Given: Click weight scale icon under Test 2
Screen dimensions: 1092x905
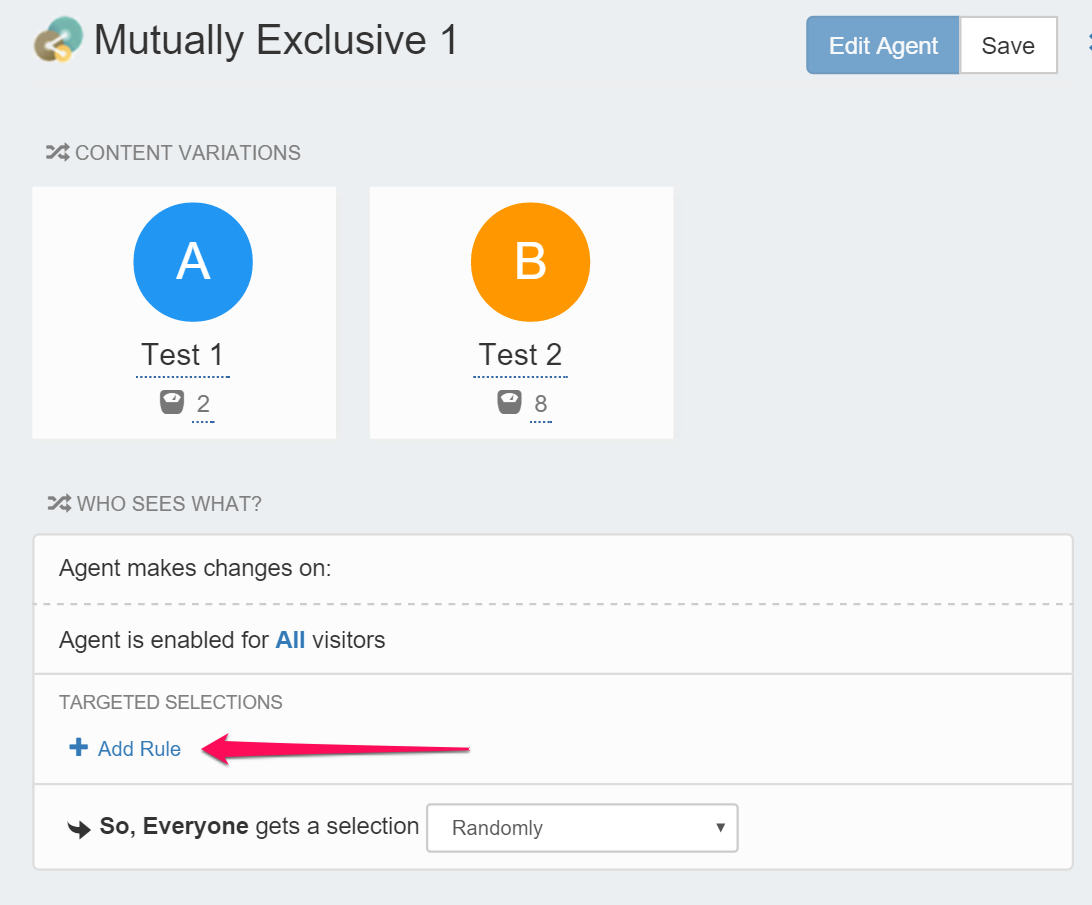Looking at the screenshot, I should (x=509, y=402).
